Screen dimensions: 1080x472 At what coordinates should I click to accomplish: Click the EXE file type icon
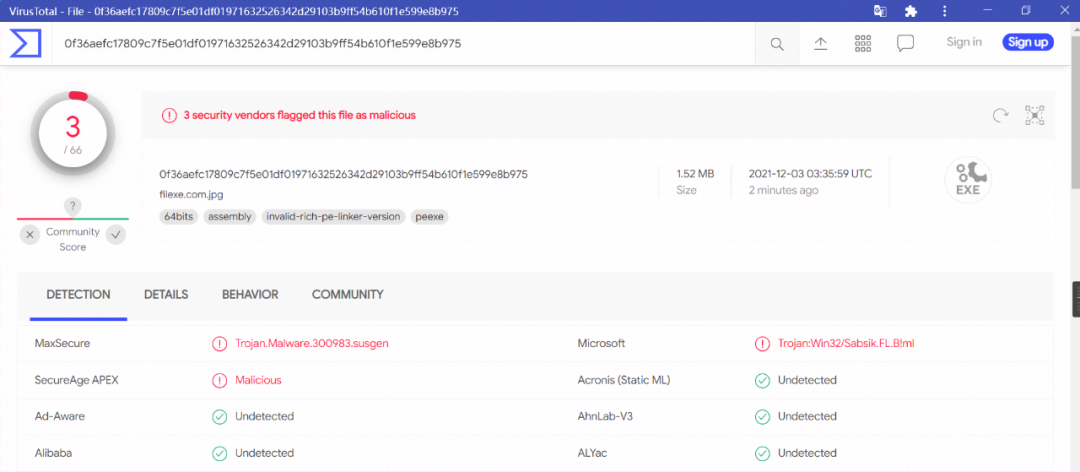[x=968, y=181]
